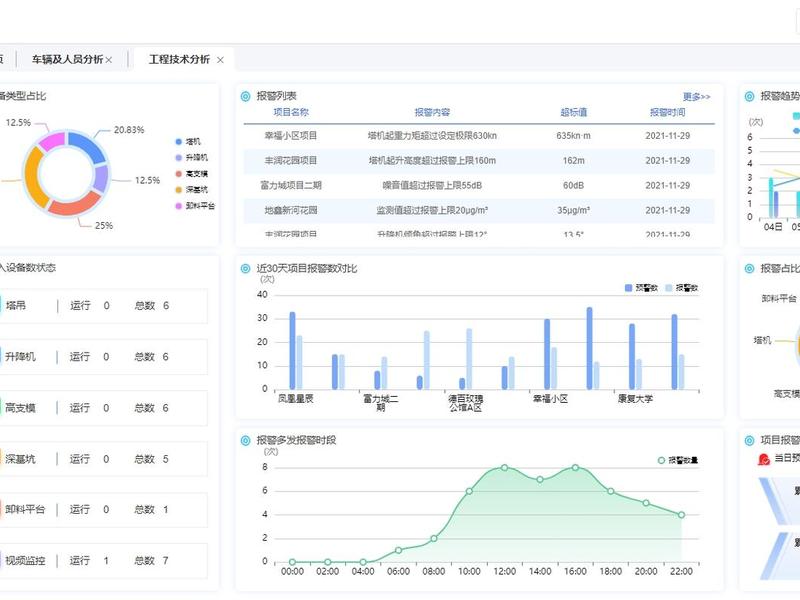Image resolution: width=800 pixels, height=600 pixels.
Task: Toggle the 卸料平台 legend item
Action: [195, 206]
